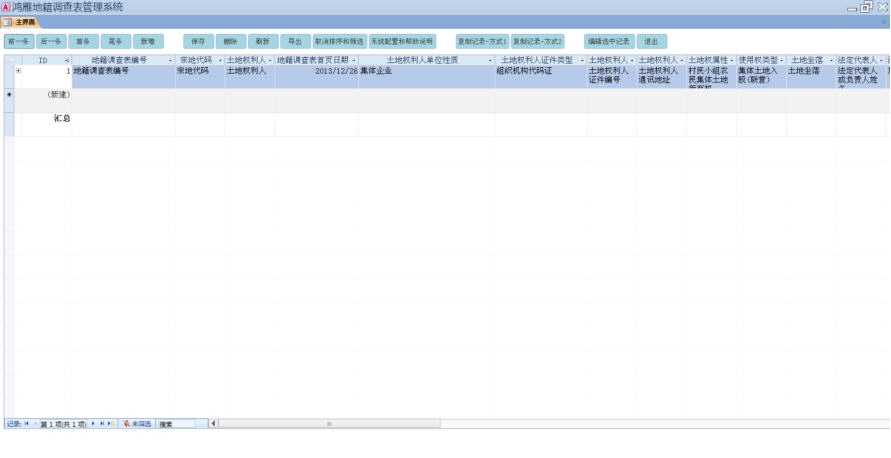The image size is (891, 458).
Task: Select cell '集体土地入股(联营)'
Action: pos(761,77)
